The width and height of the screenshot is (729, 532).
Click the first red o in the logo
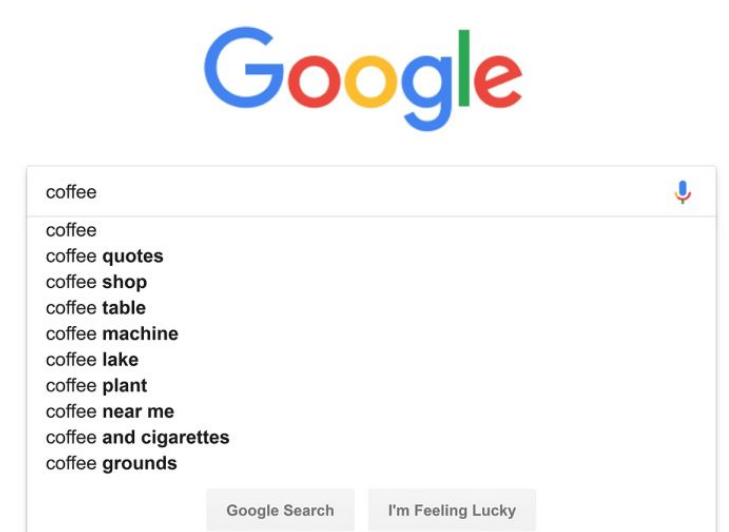tap(314, 81)
